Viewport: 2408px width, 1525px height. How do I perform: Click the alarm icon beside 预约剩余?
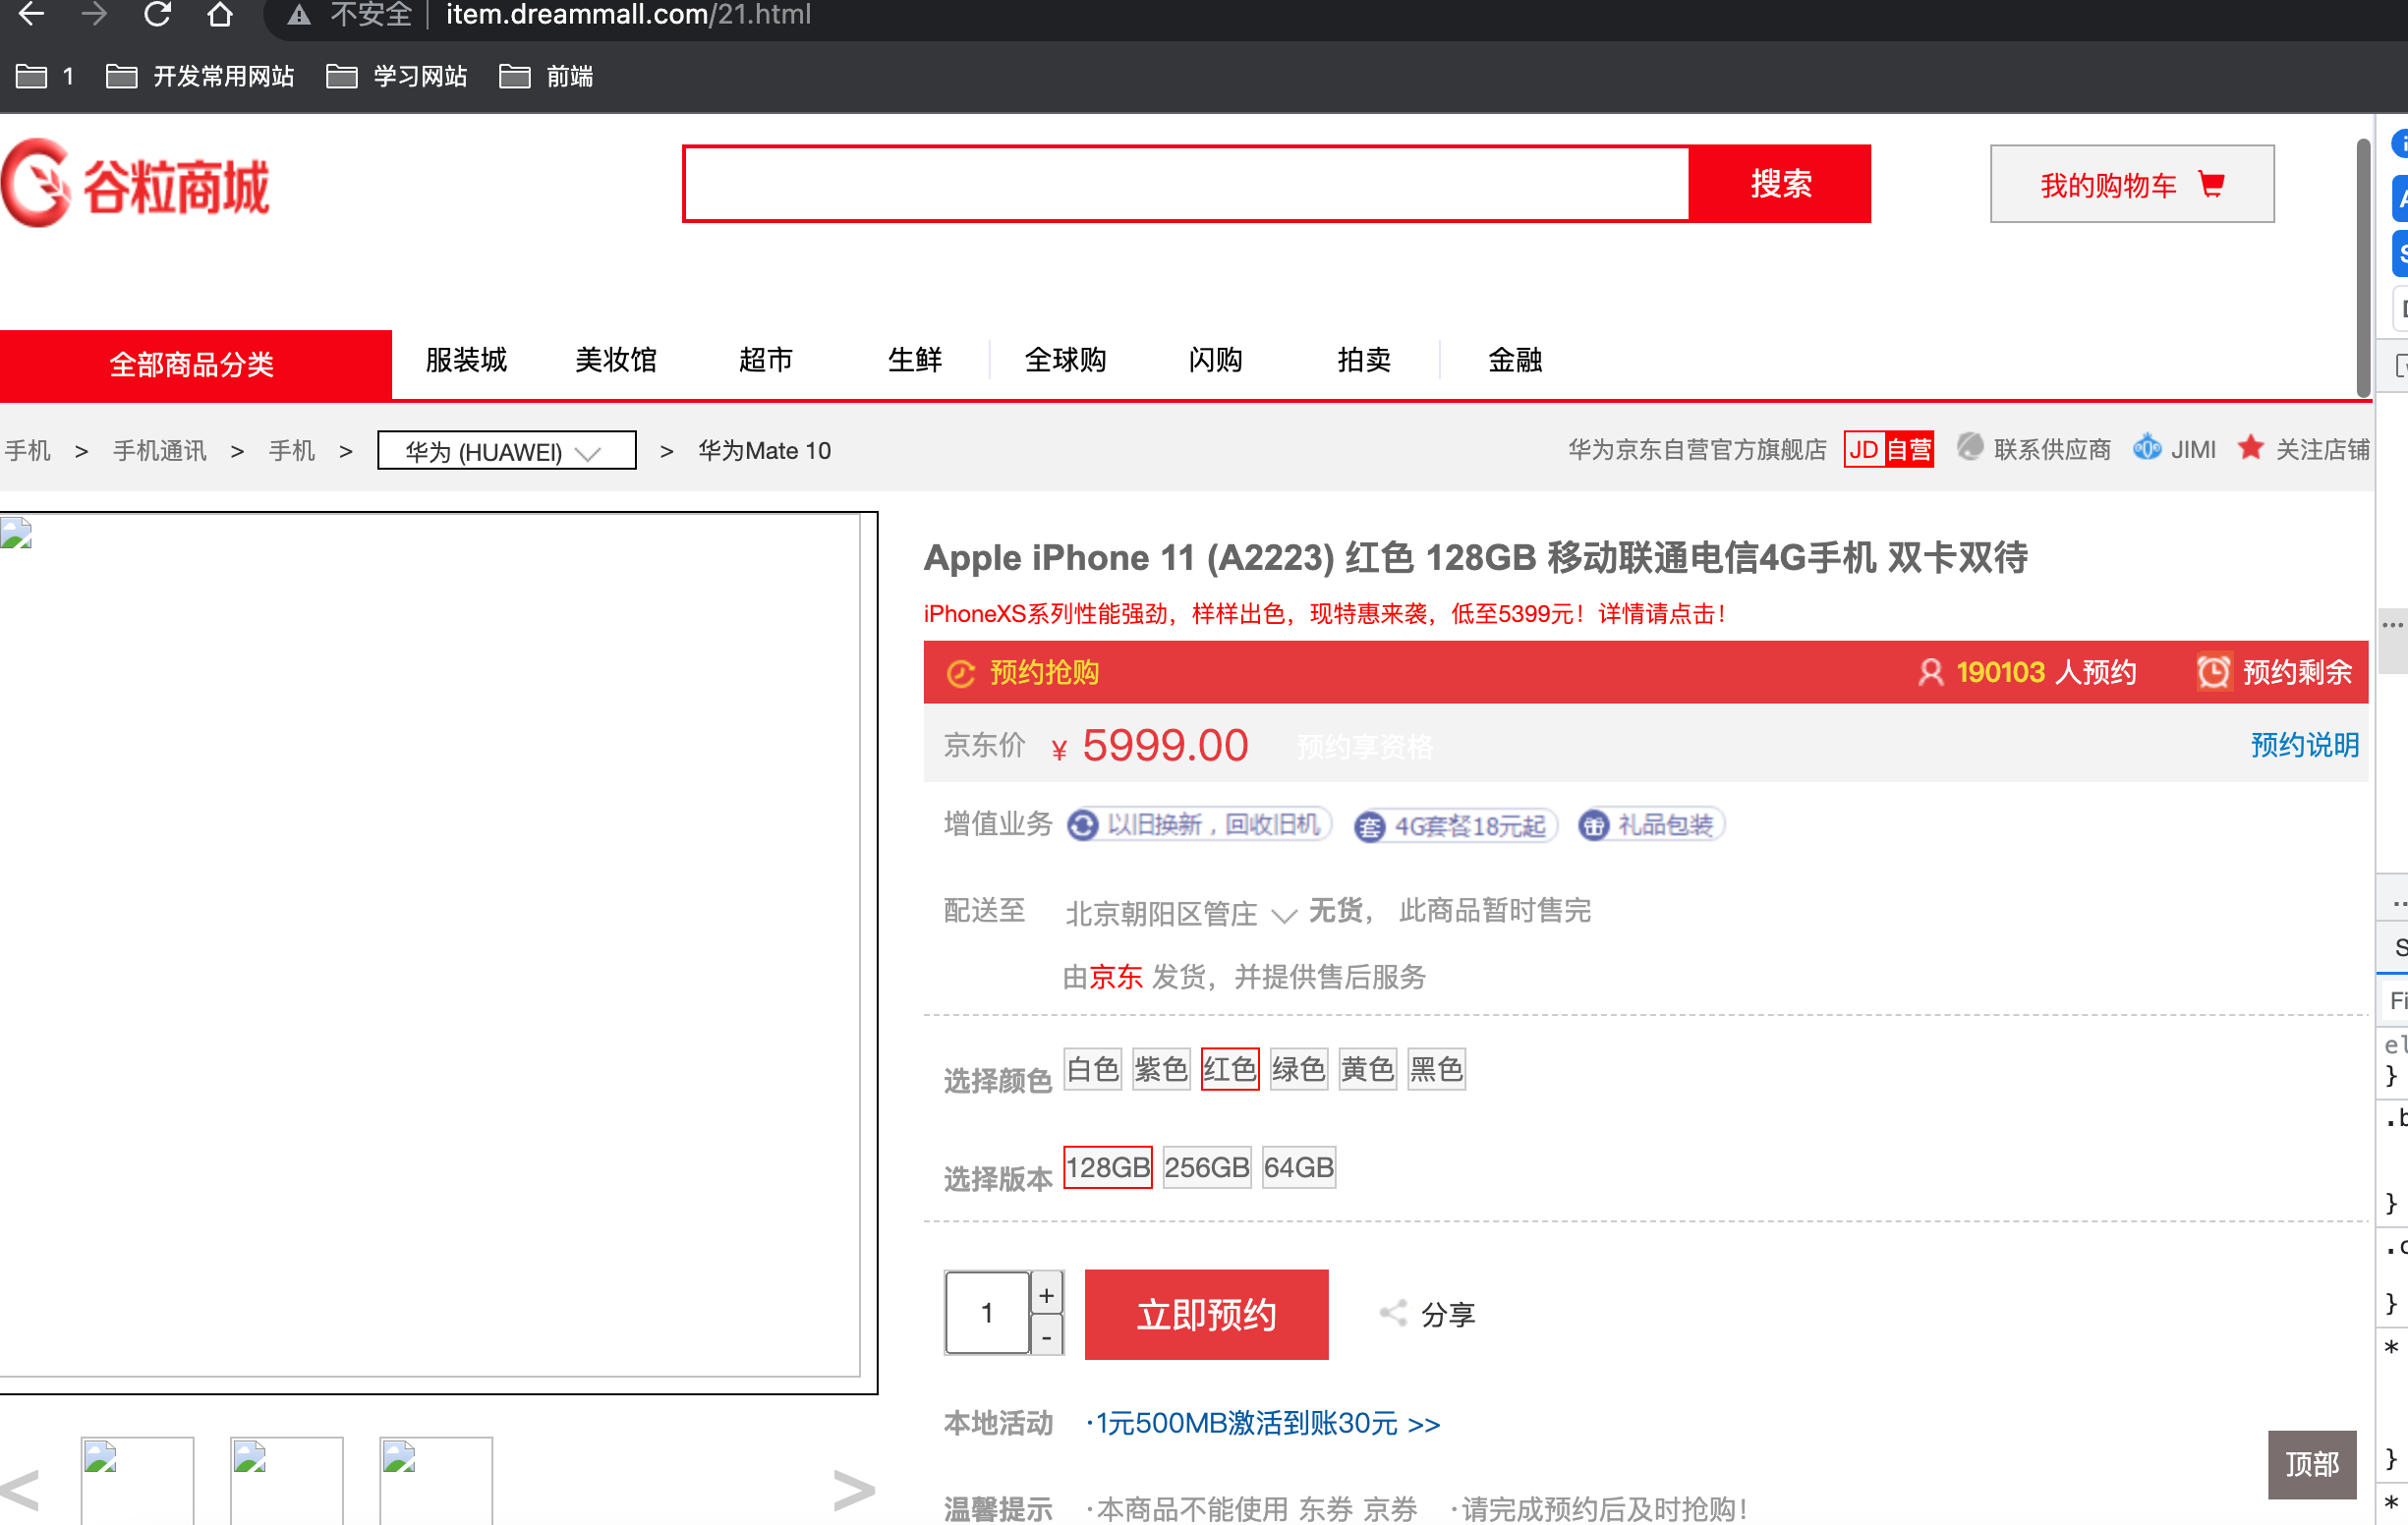pos(2212,671)
